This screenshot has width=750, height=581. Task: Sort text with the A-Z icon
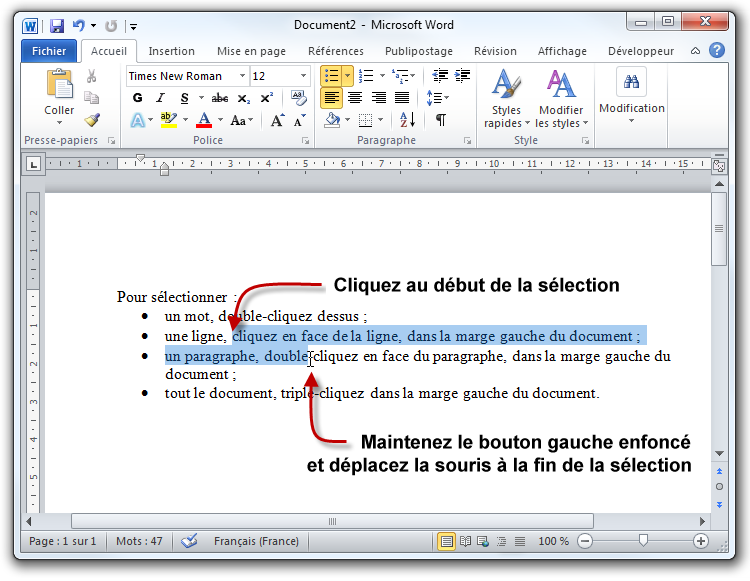(x=407, y=120)
